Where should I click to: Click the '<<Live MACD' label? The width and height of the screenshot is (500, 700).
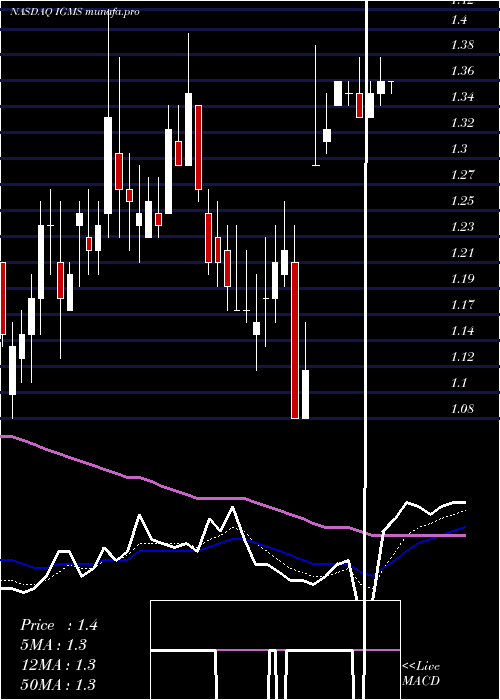coord(421,673)
